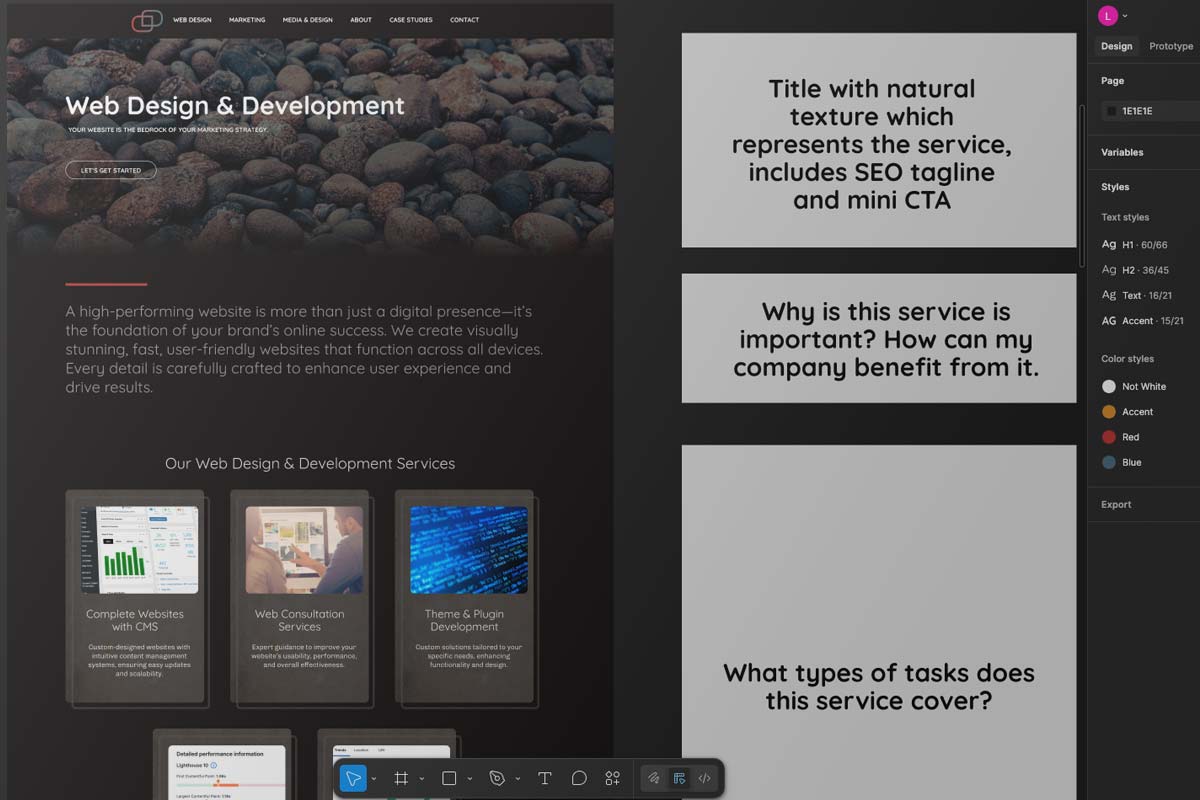Switch to the Design tab
Viewport: 1200px width, 800px height.
(1116, 46)
